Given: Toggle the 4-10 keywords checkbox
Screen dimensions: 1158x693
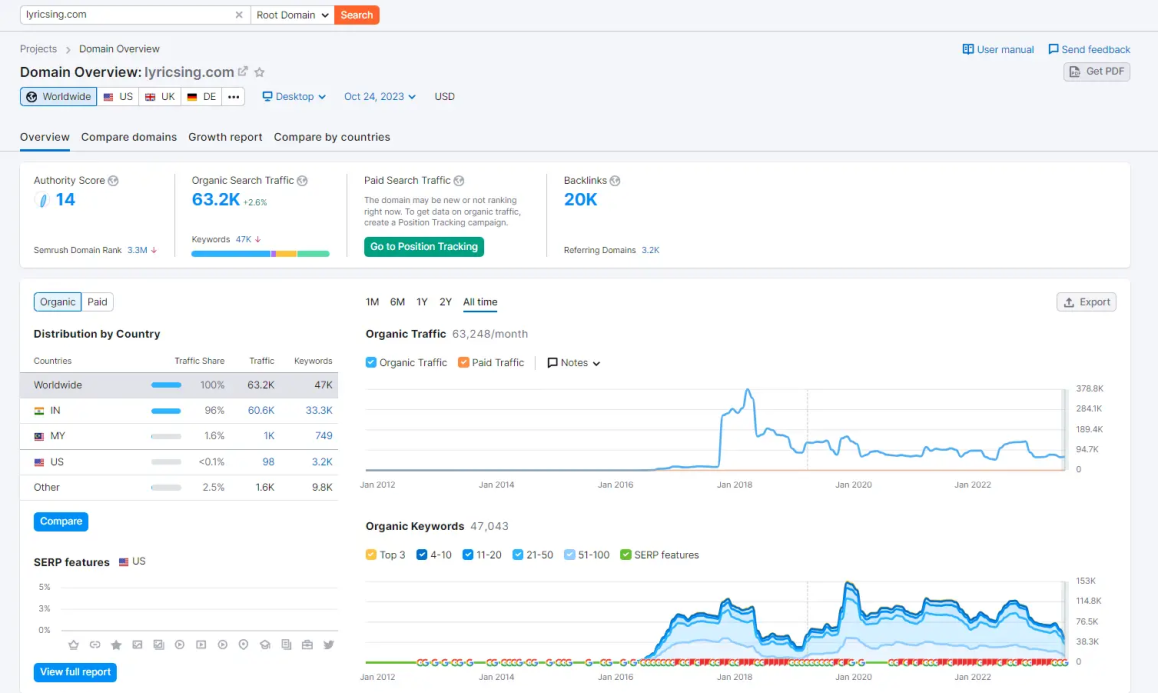Looking at the screenshot, I should coord(422,555).
